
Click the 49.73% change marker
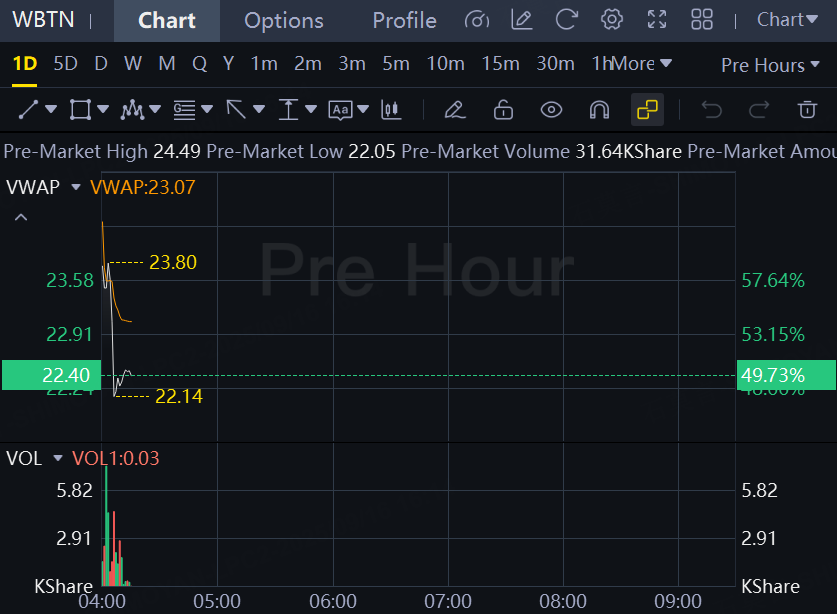pos(786,375)
